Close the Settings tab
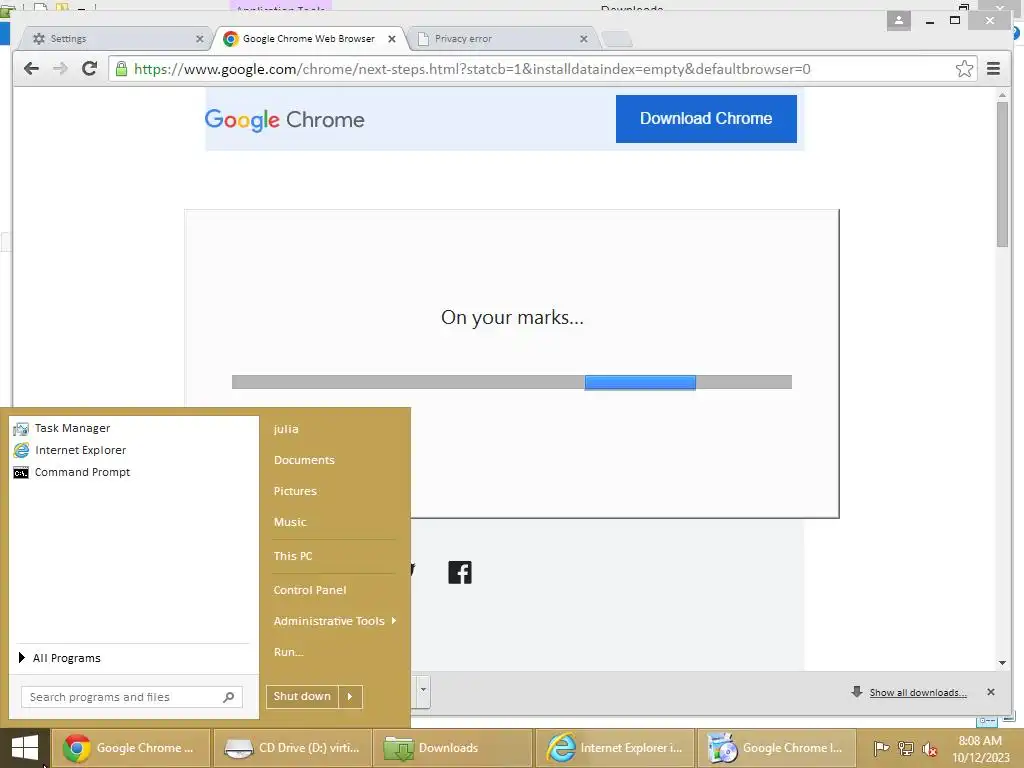The image size is (1024, 768). pos(200,39)
